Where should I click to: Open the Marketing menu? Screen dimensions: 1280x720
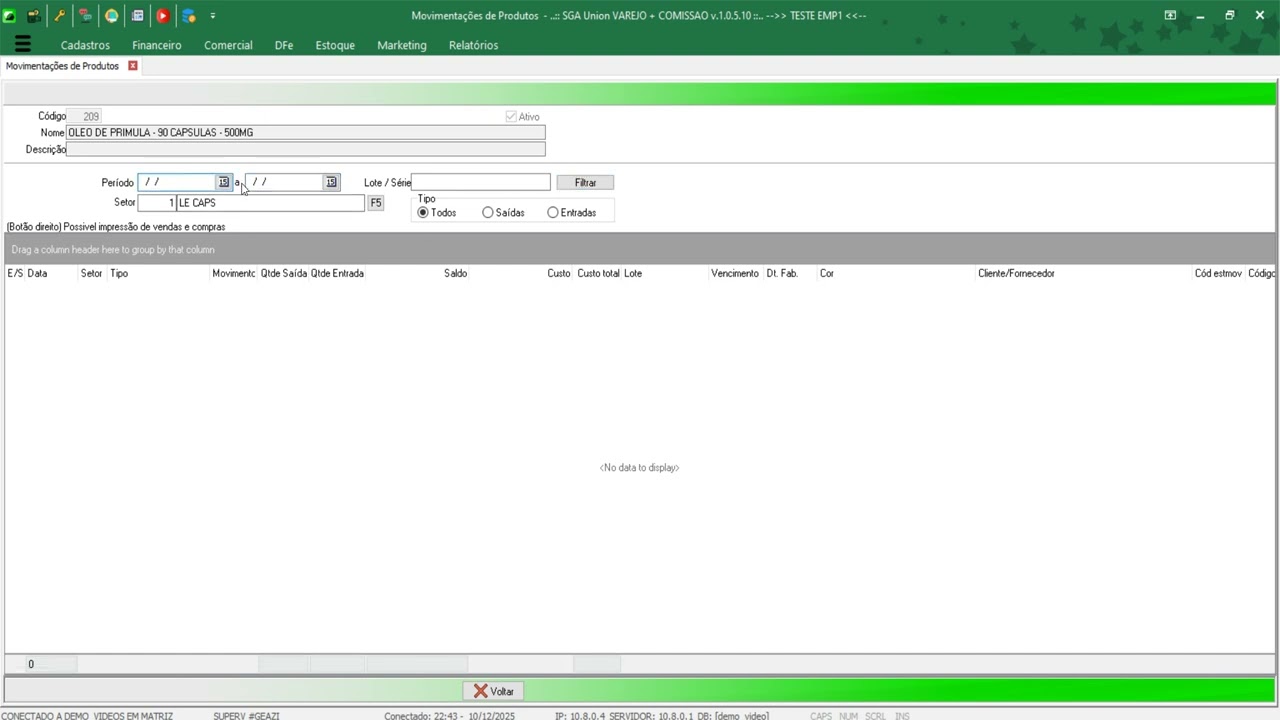[402, 45]
